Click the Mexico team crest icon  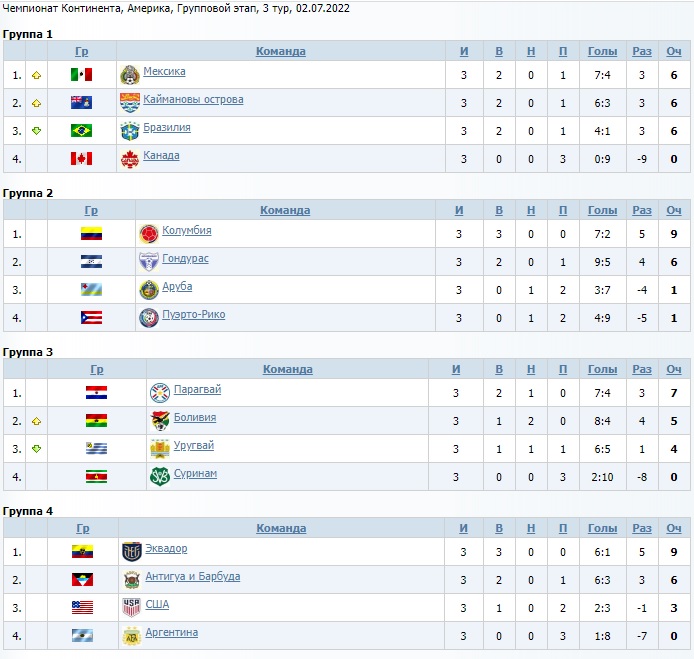tap(129, 74)
